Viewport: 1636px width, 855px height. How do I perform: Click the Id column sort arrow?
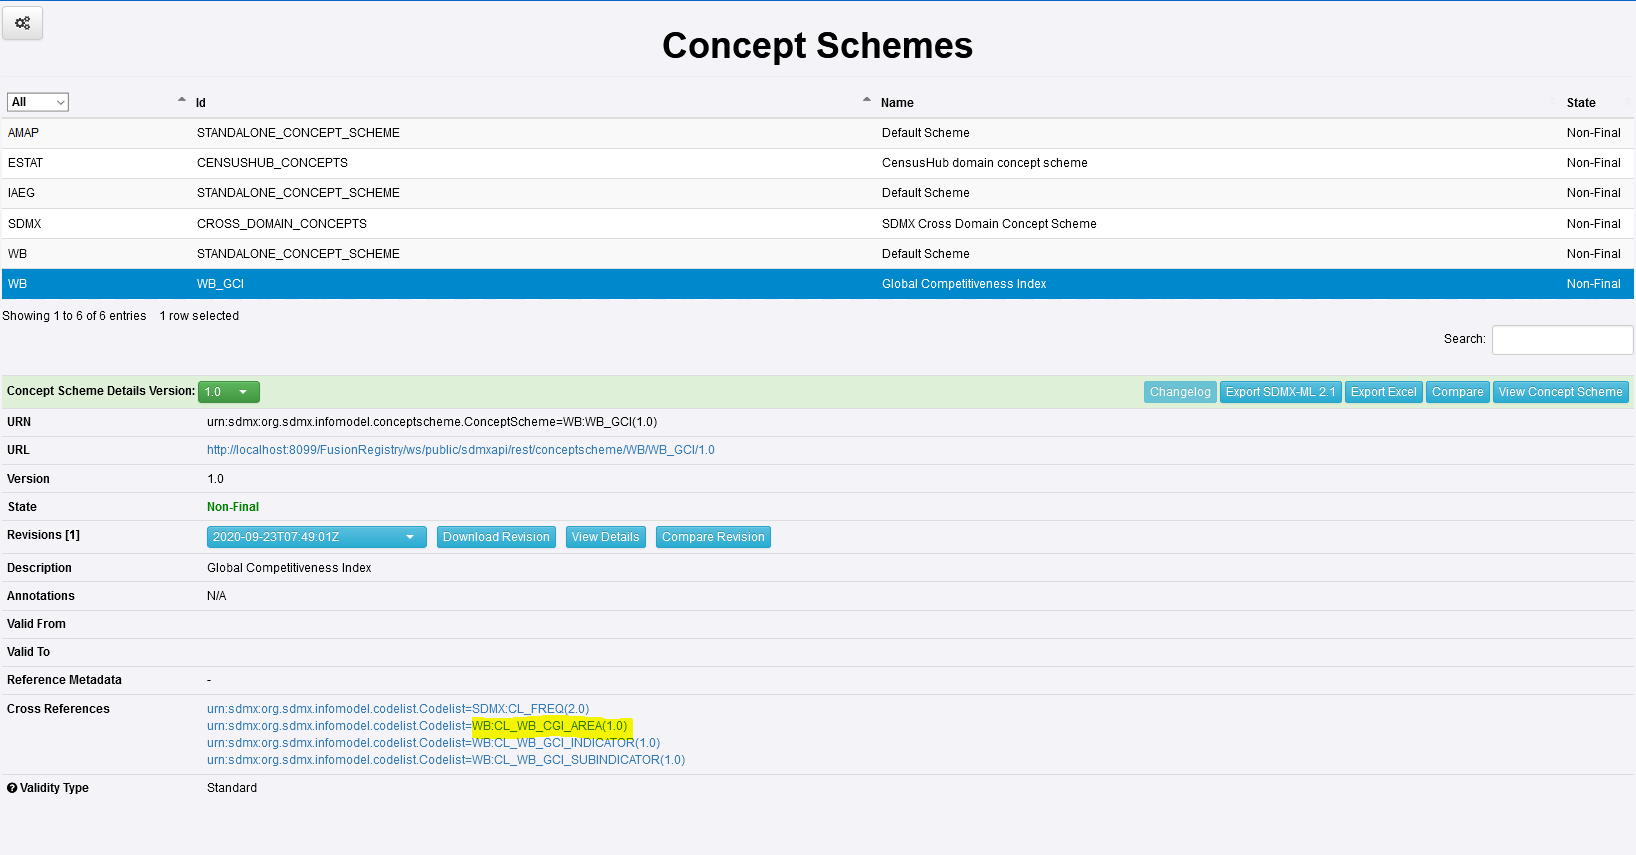(182, 100)
